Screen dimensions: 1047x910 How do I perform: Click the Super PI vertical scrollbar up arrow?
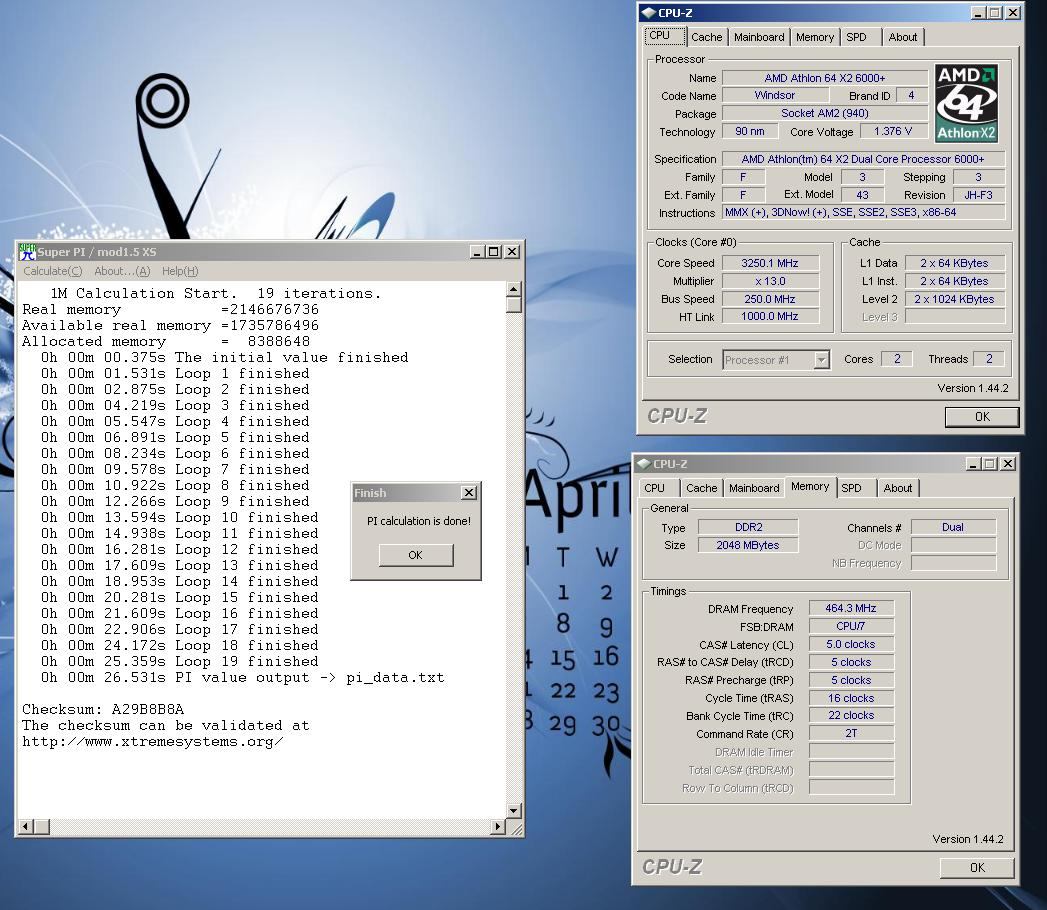(513, 289)
